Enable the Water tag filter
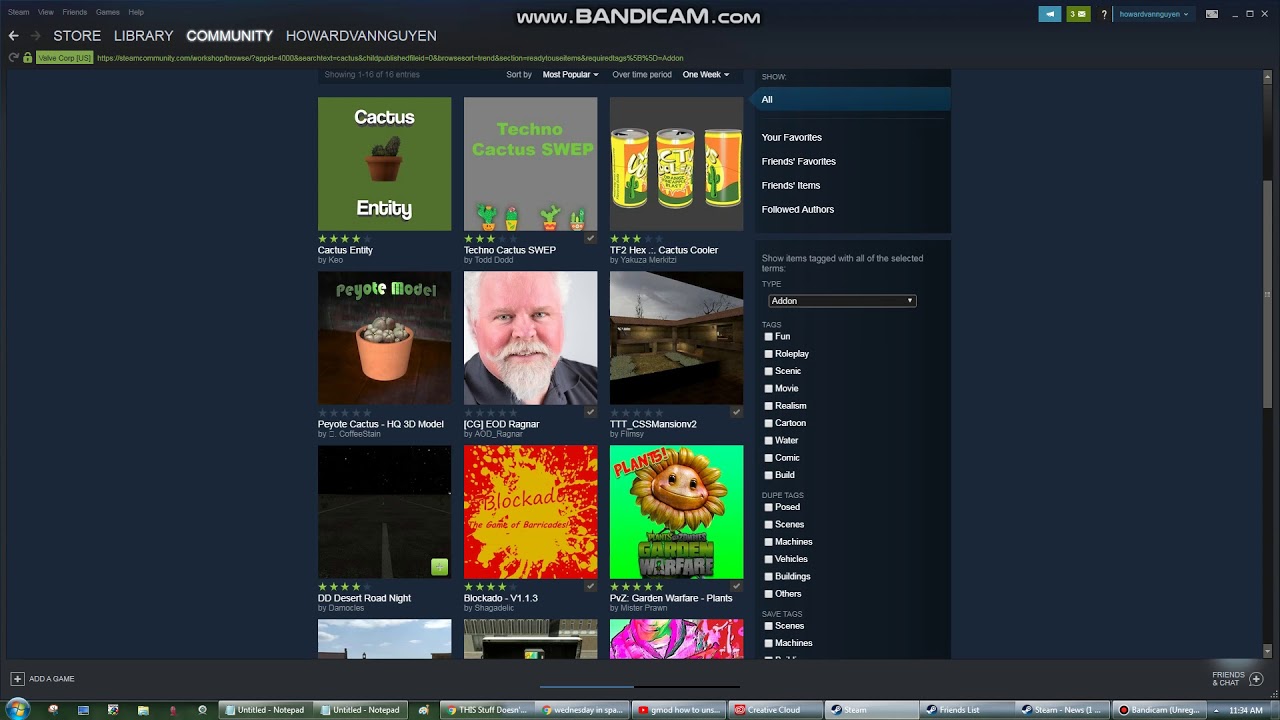Image resolution: width=1280 pixels, height=720 pixels. click(x=768, y=441)
